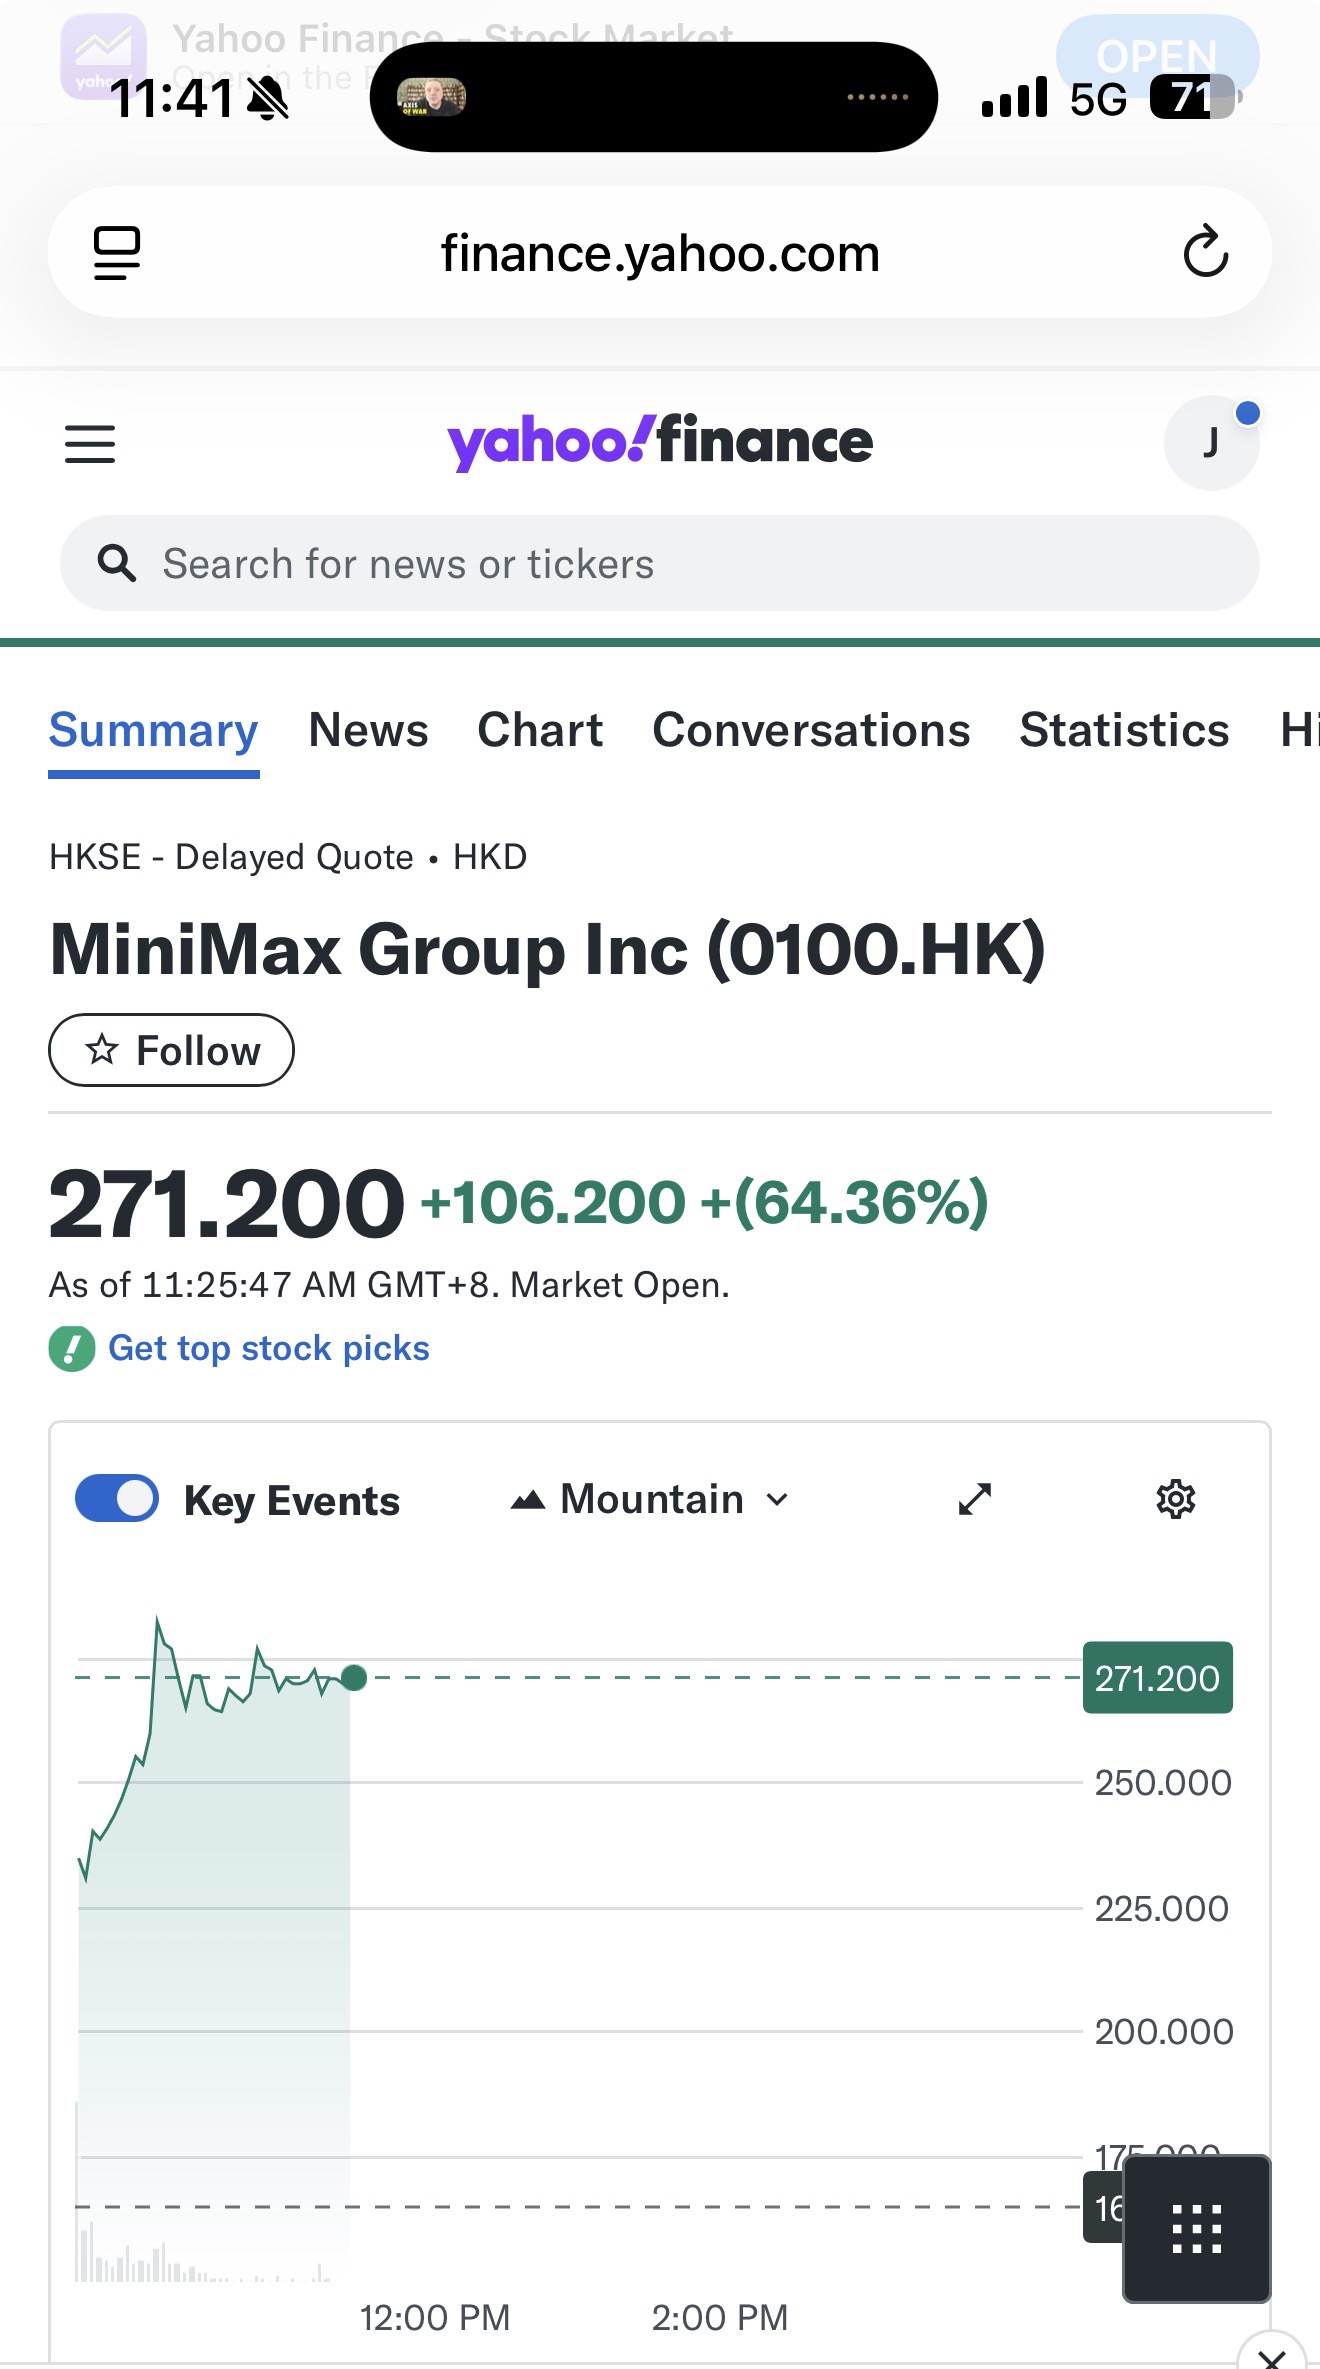Switch to the Chart tab
The image size is (1320, 2369).
point(540,730)
